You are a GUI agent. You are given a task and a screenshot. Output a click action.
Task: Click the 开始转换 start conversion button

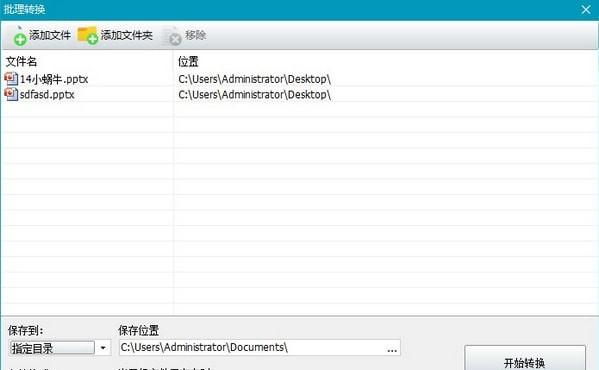525,358
